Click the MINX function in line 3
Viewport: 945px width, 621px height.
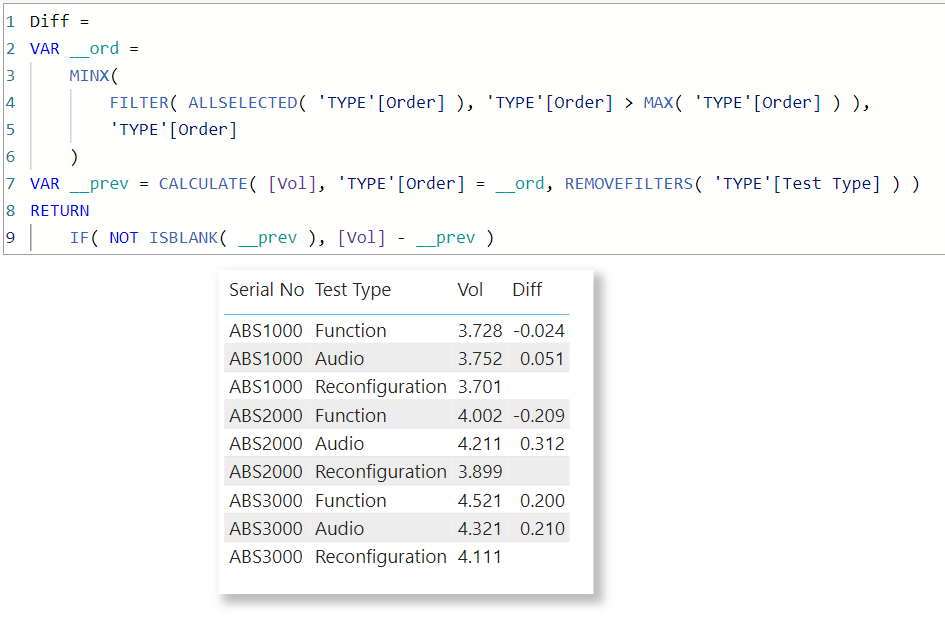point(89,76)
